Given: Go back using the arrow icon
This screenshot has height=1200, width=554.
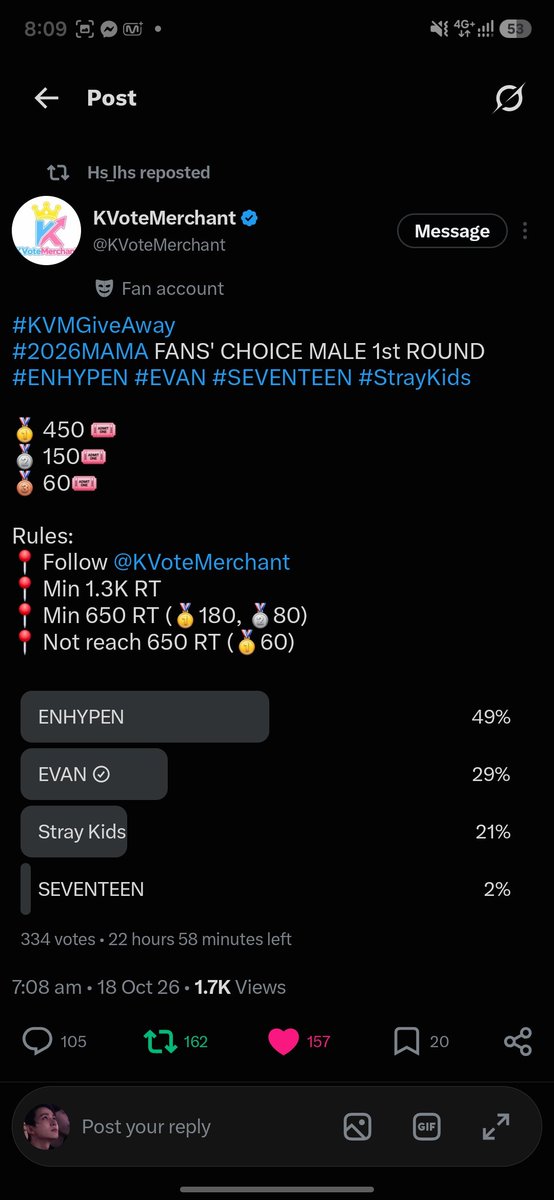Looking at the screenshot, I should point(46,98).
